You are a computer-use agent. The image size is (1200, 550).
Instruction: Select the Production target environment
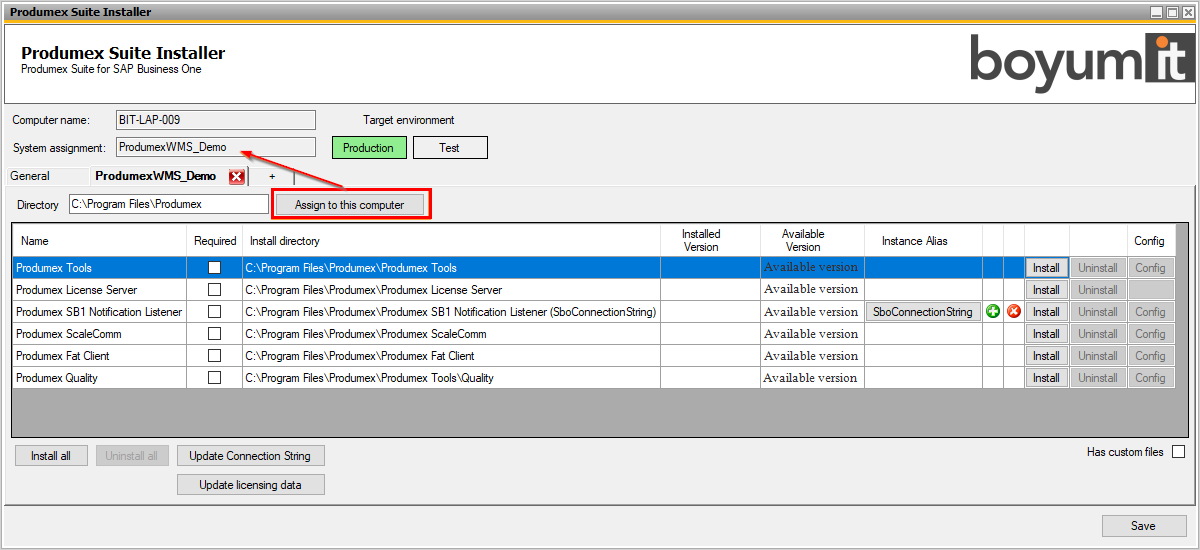coord(369,148)
